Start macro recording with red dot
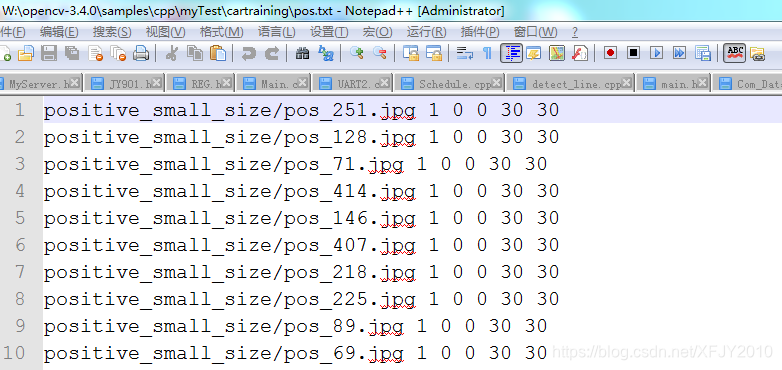 point(610,53)
